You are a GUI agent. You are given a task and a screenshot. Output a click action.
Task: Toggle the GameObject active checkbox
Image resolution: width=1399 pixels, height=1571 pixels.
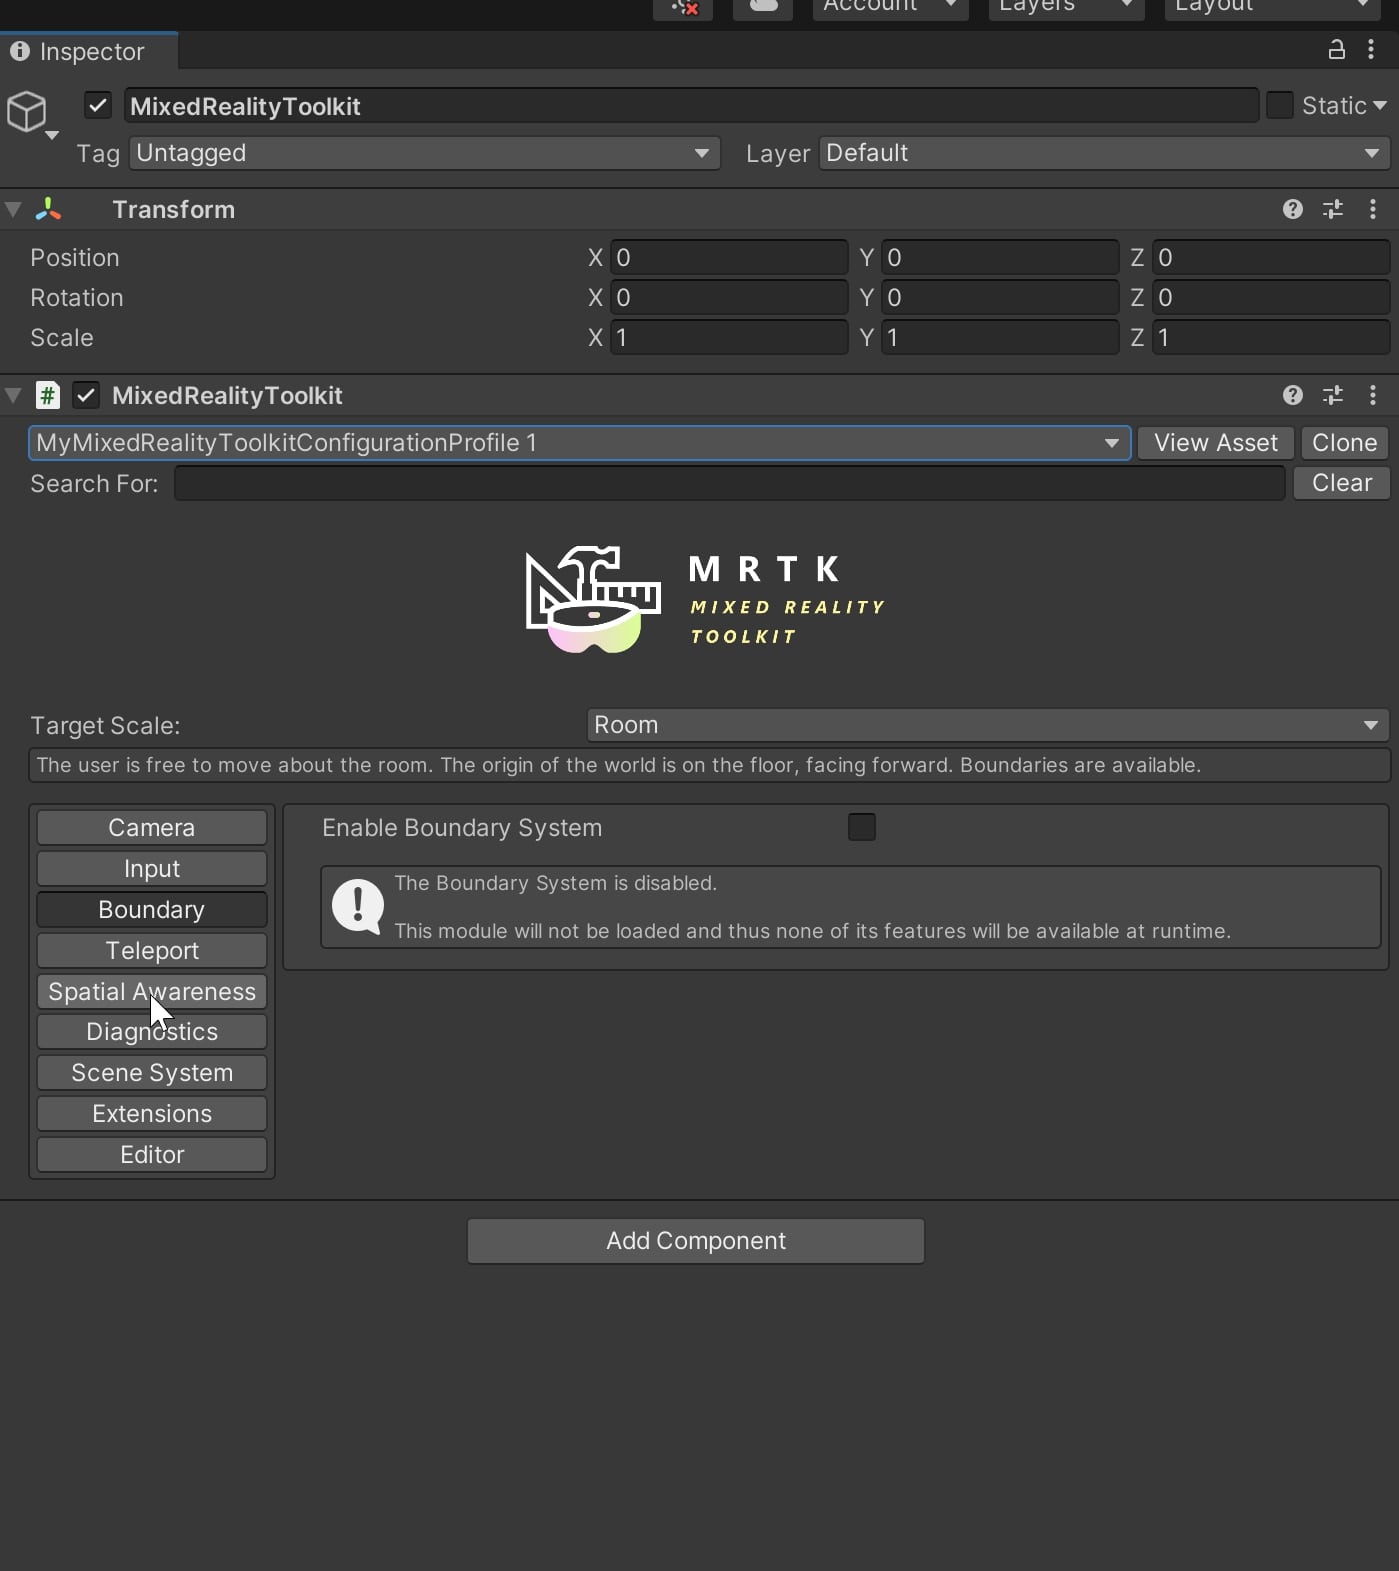tap(98, 105)
